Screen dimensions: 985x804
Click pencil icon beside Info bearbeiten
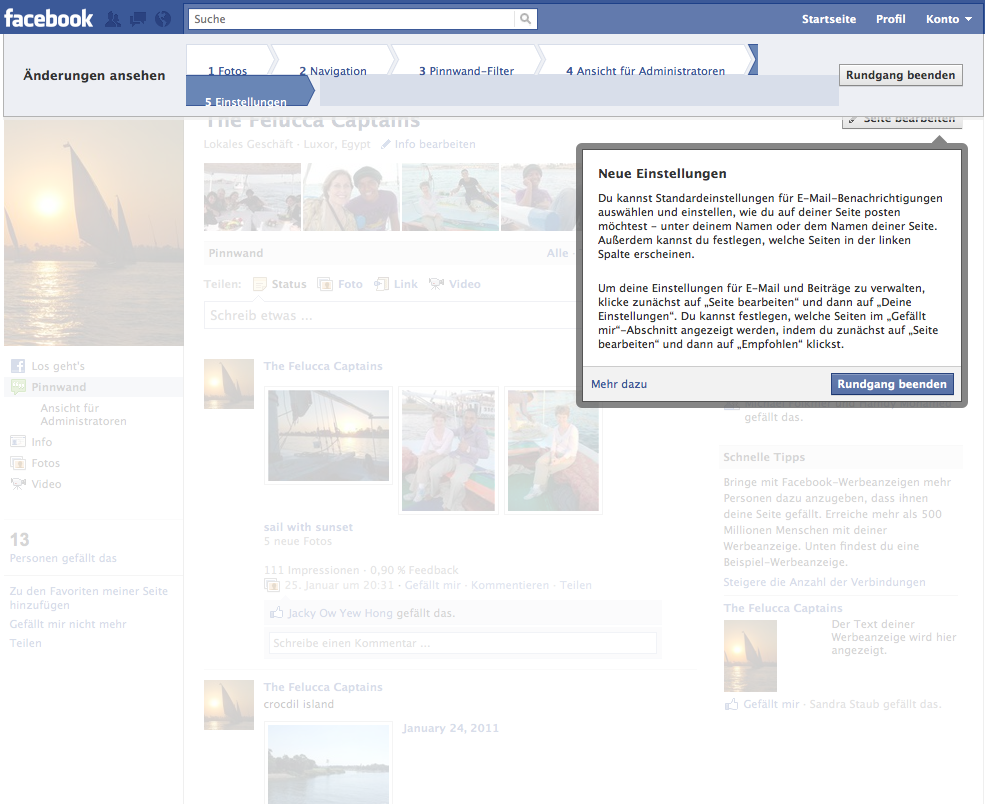pos(386,144)
